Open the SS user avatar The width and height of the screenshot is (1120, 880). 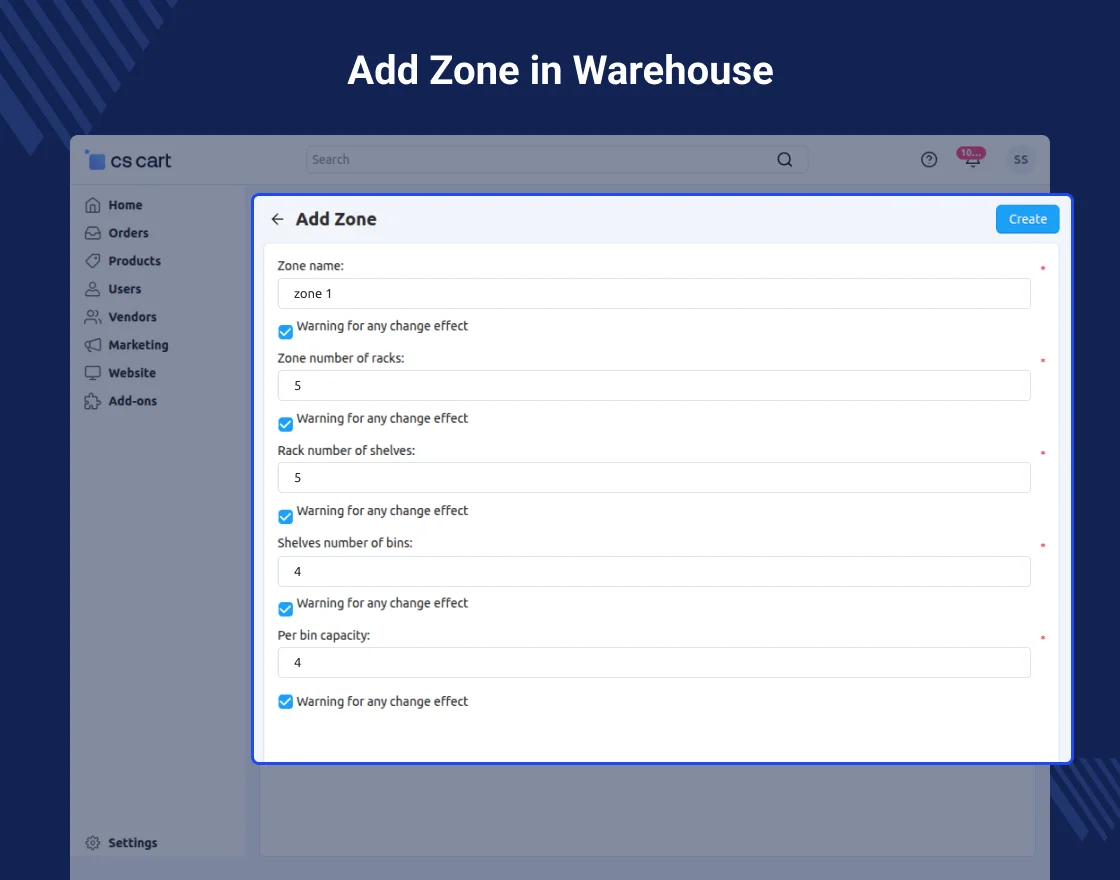tap(1020, 160)
